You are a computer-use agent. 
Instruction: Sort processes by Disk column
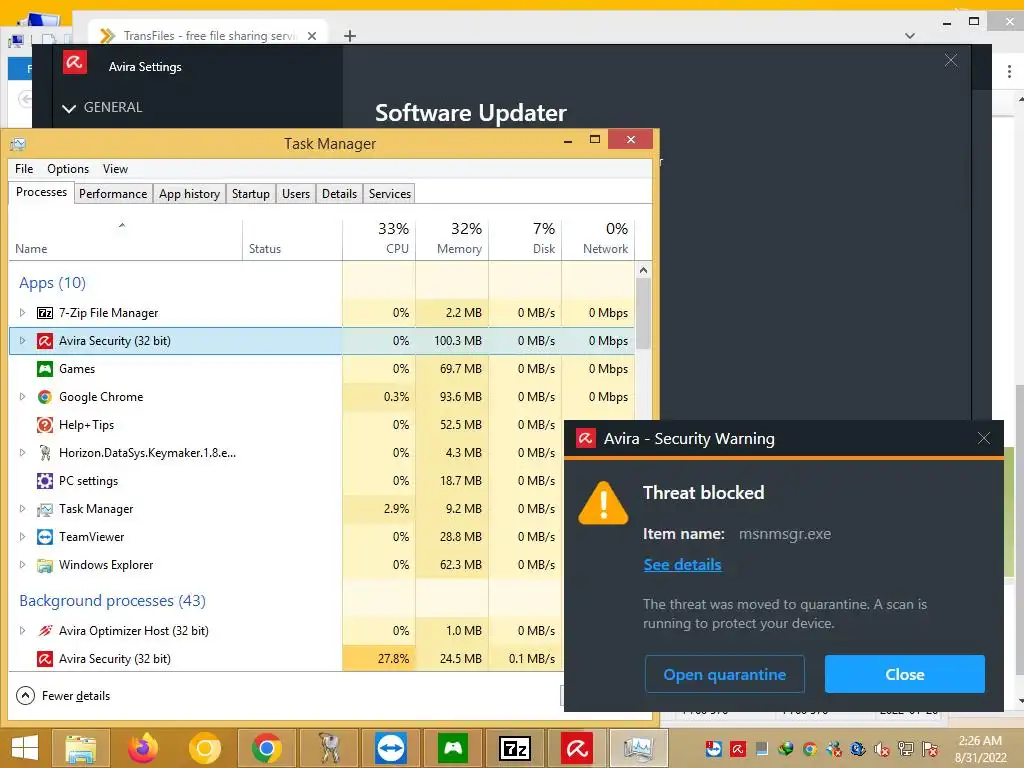[x=526, y=238]
